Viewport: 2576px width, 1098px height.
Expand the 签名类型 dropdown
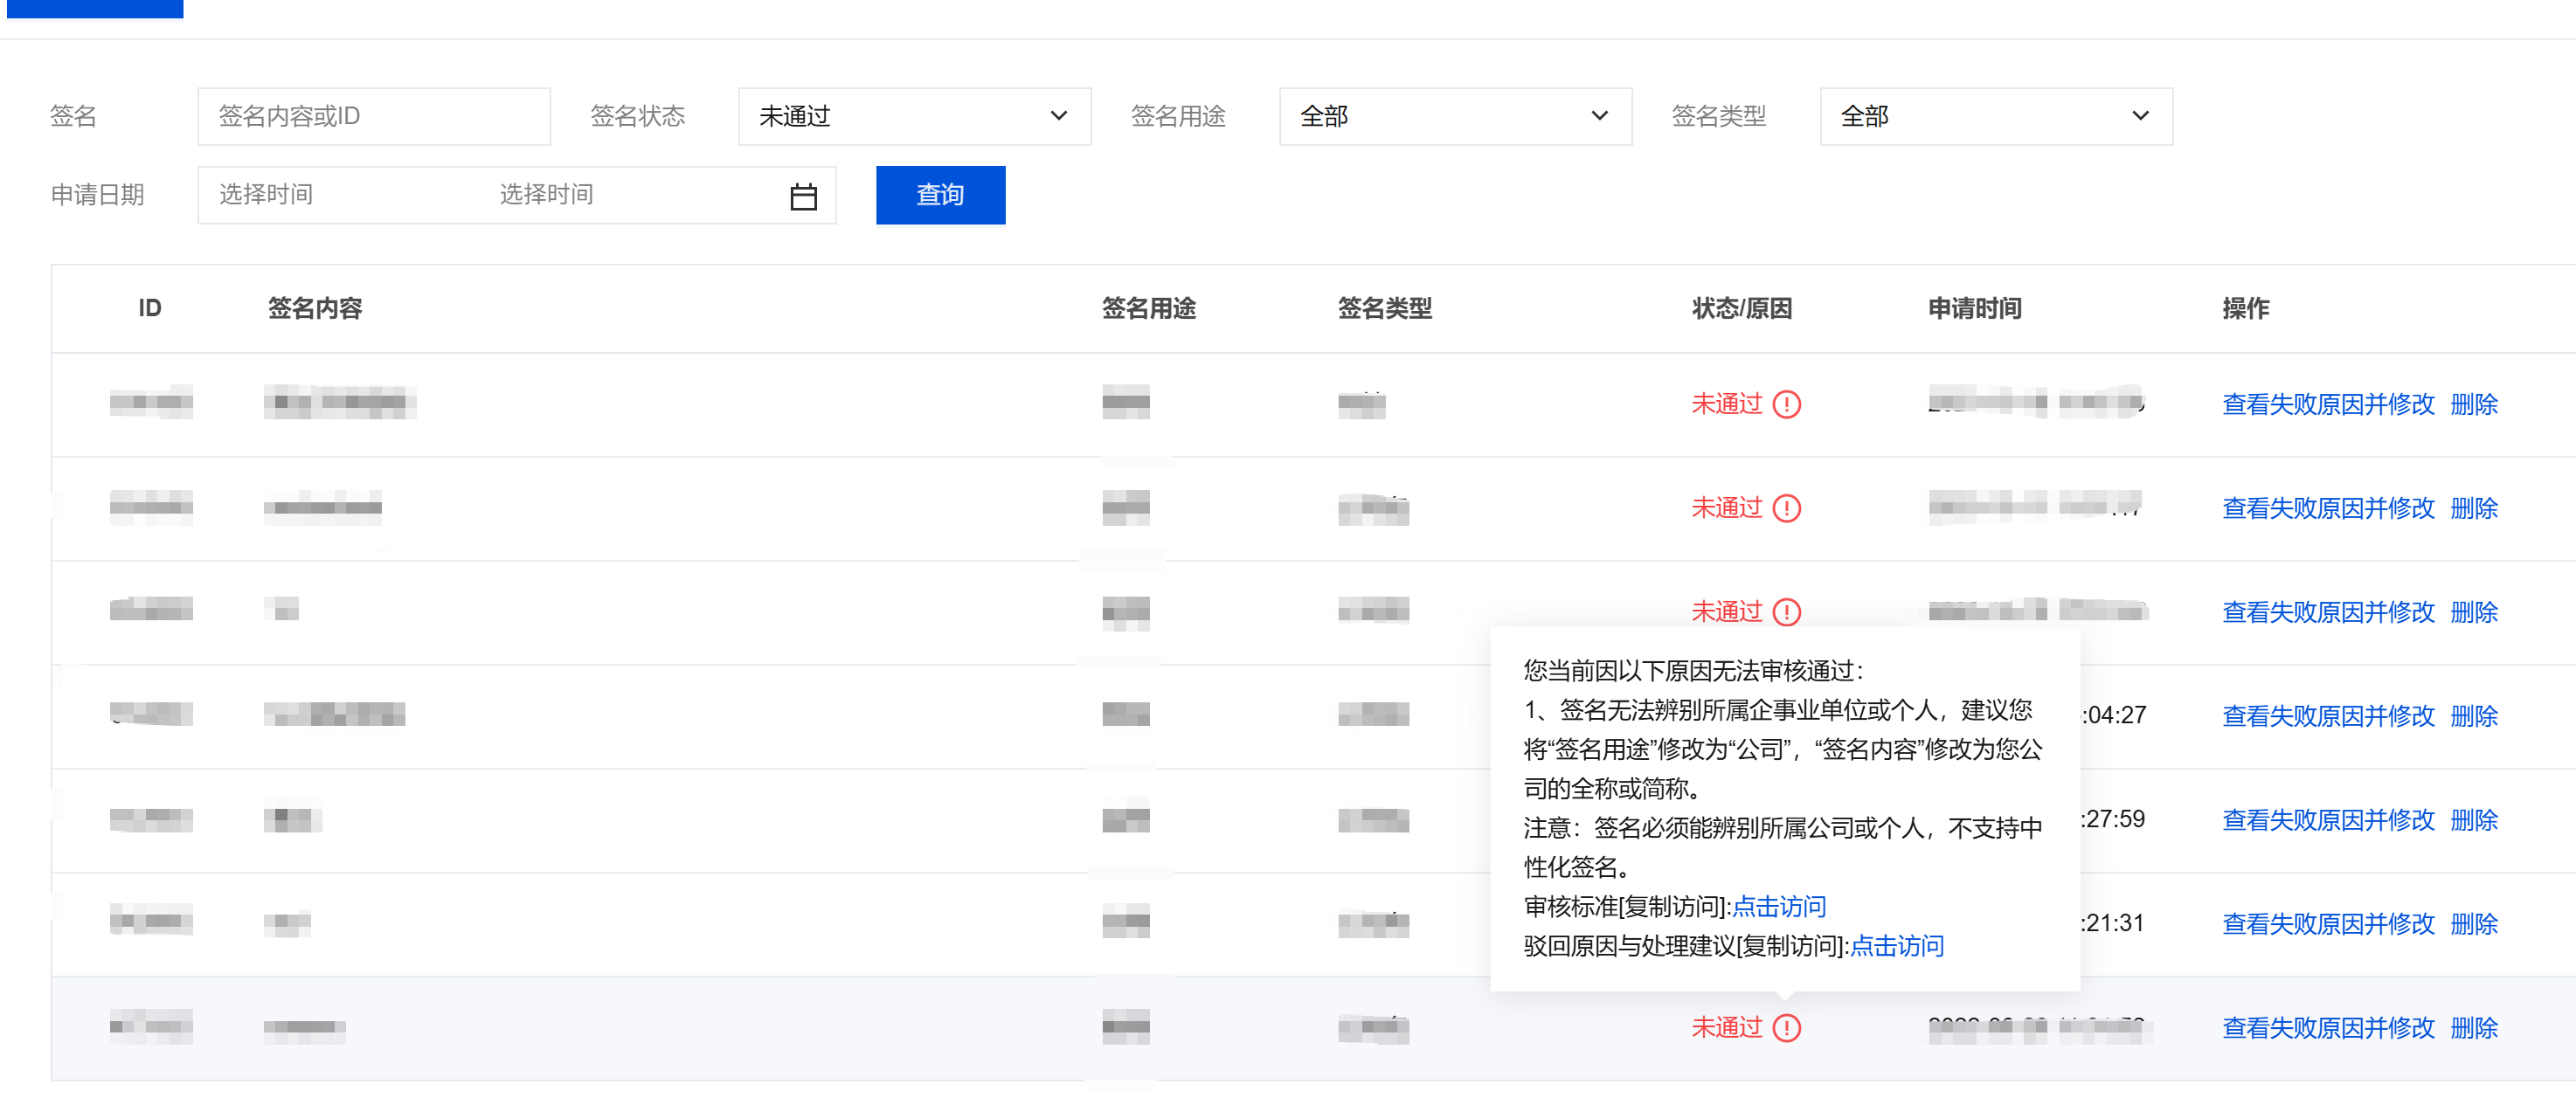pos(1995,116)
